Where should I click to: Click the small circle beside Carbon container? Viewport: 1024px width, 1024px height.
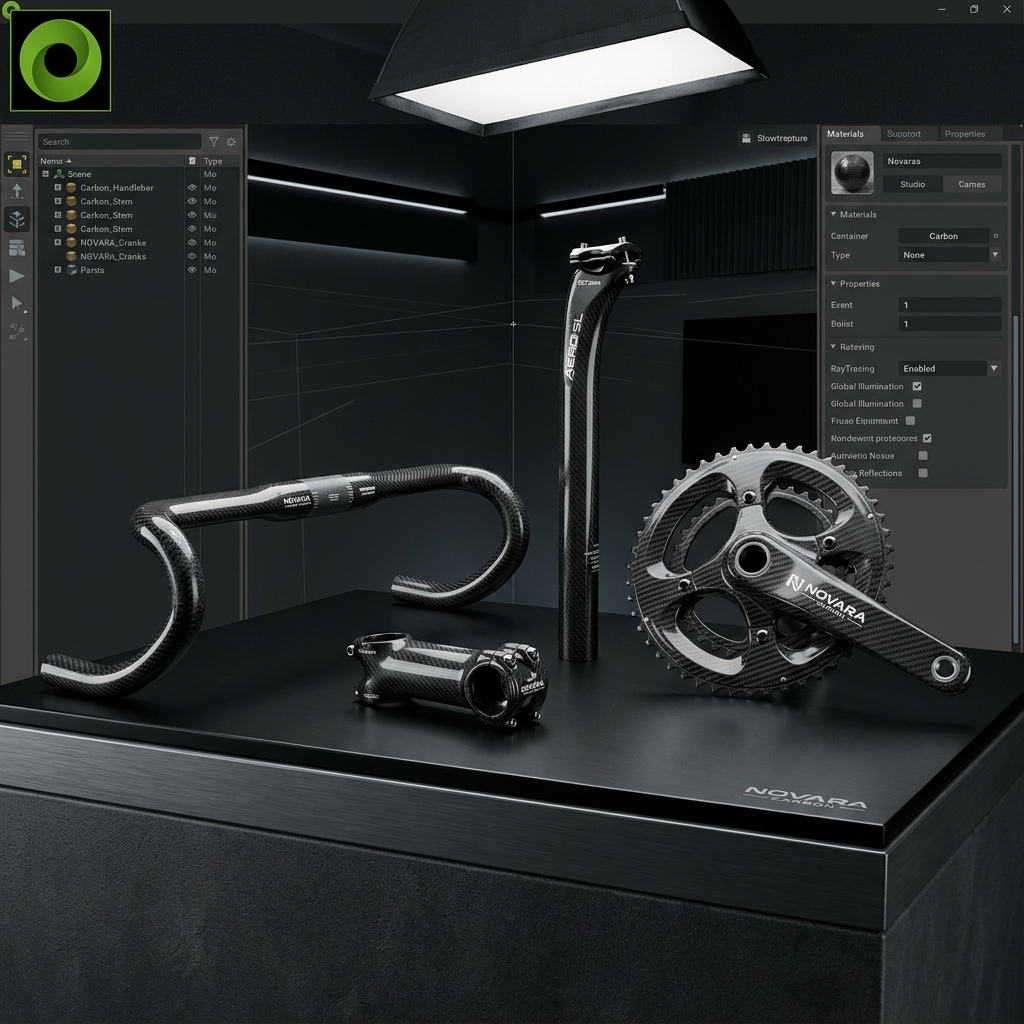pyautogui.click(x=996, y=236)
